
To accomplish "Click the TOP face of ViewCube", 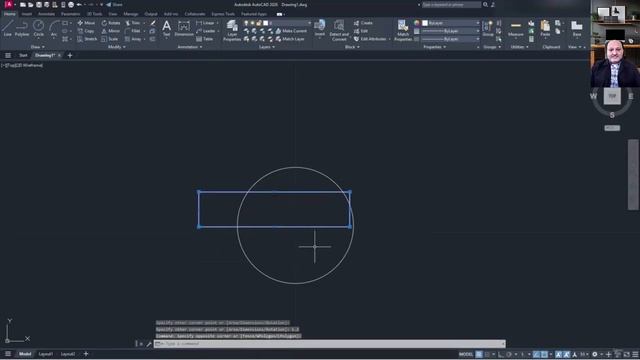I will coord(612,96).
